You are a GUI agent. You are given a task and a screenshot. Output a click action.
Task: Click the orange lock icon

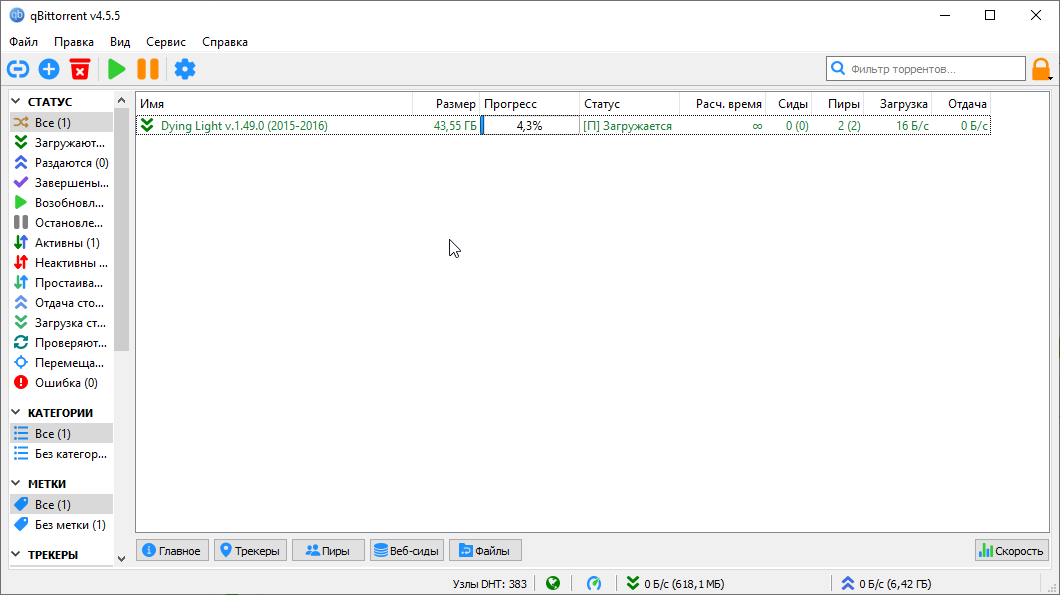1041,69
